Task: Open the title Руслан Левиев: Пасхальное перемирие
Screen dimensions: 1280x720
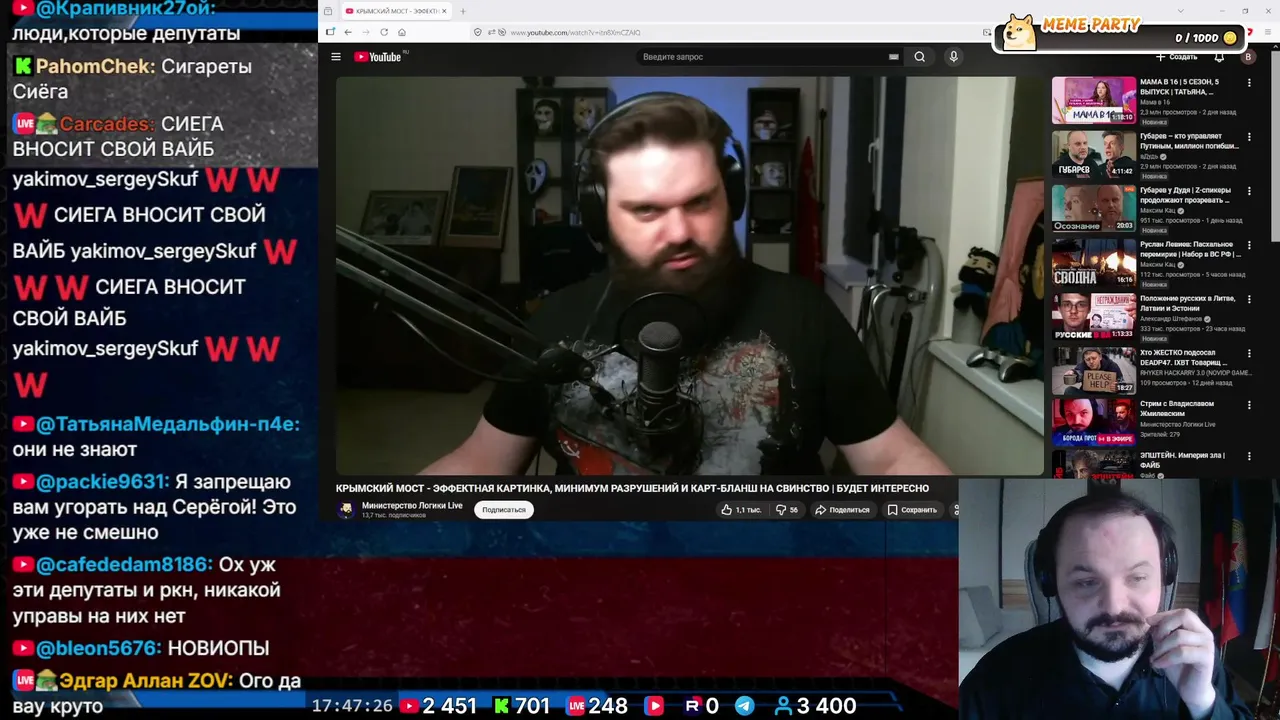Action: tap(1189, 249)
